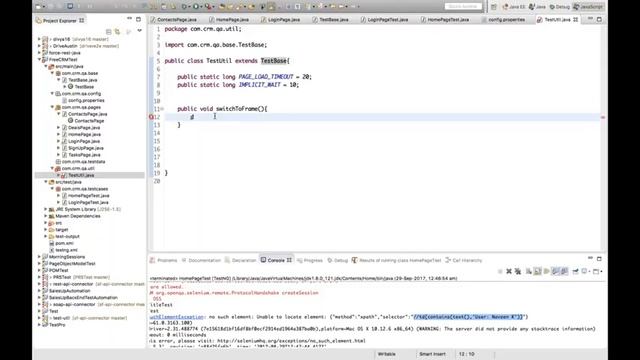The image size is (640, 360).
Task: Collapse the src/main/java folder
Action: [46, 66]
